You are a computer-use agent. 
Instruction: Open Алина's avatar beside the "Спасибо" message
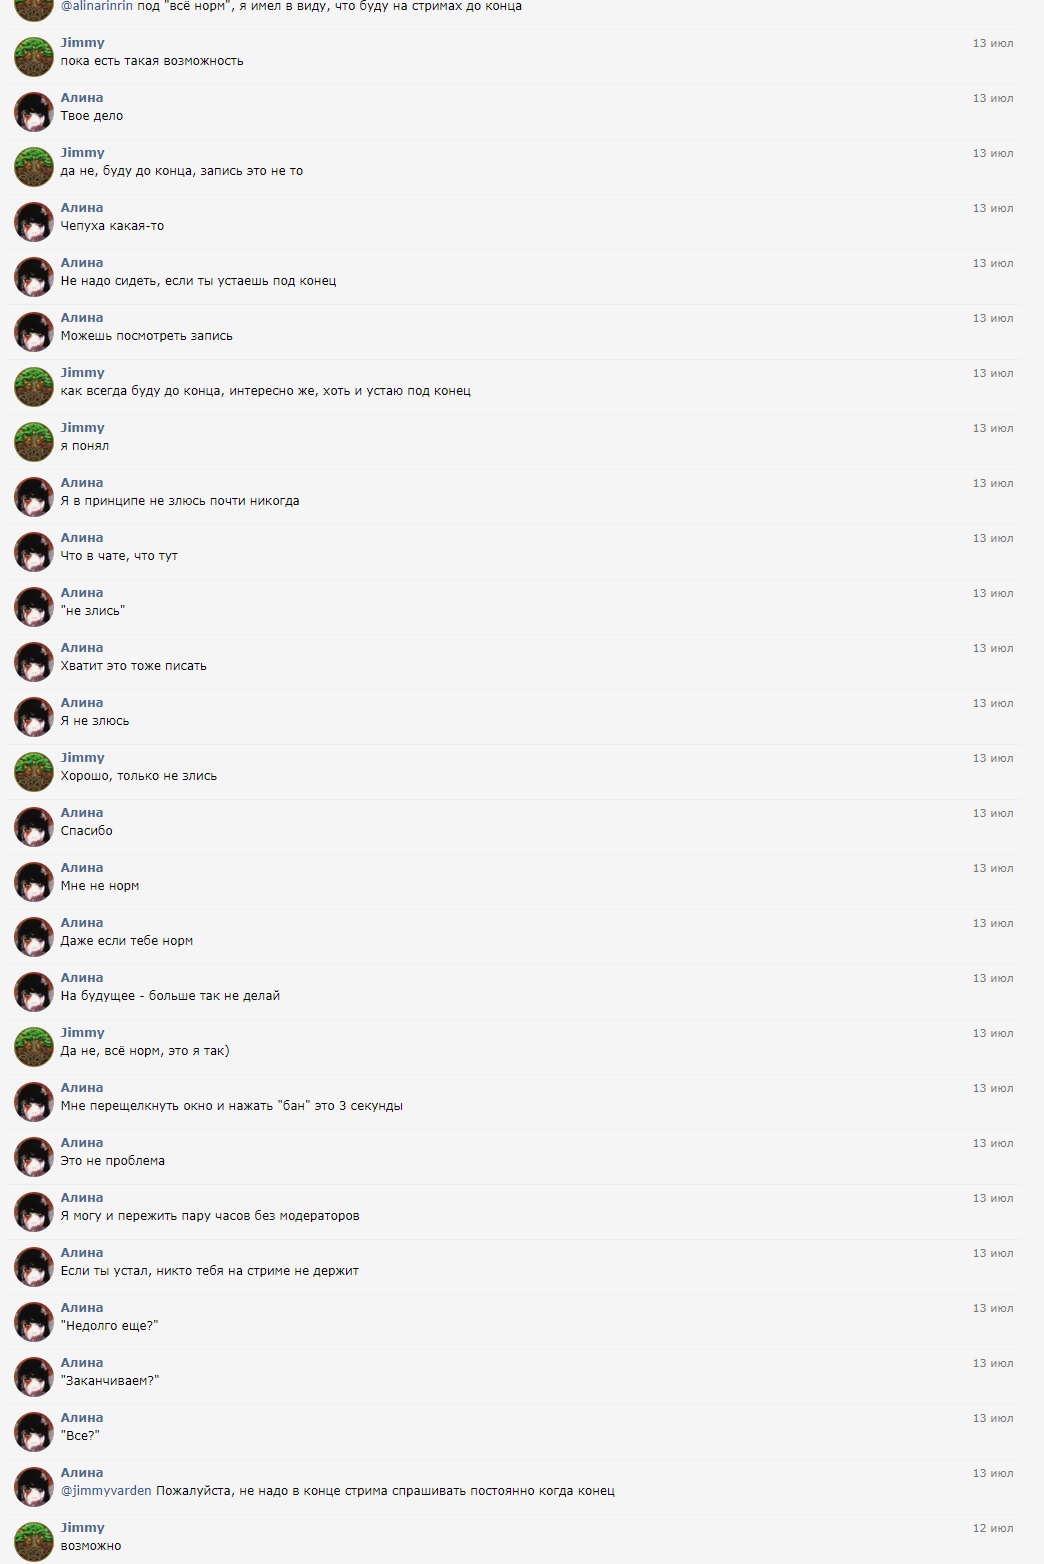(34, 827)
